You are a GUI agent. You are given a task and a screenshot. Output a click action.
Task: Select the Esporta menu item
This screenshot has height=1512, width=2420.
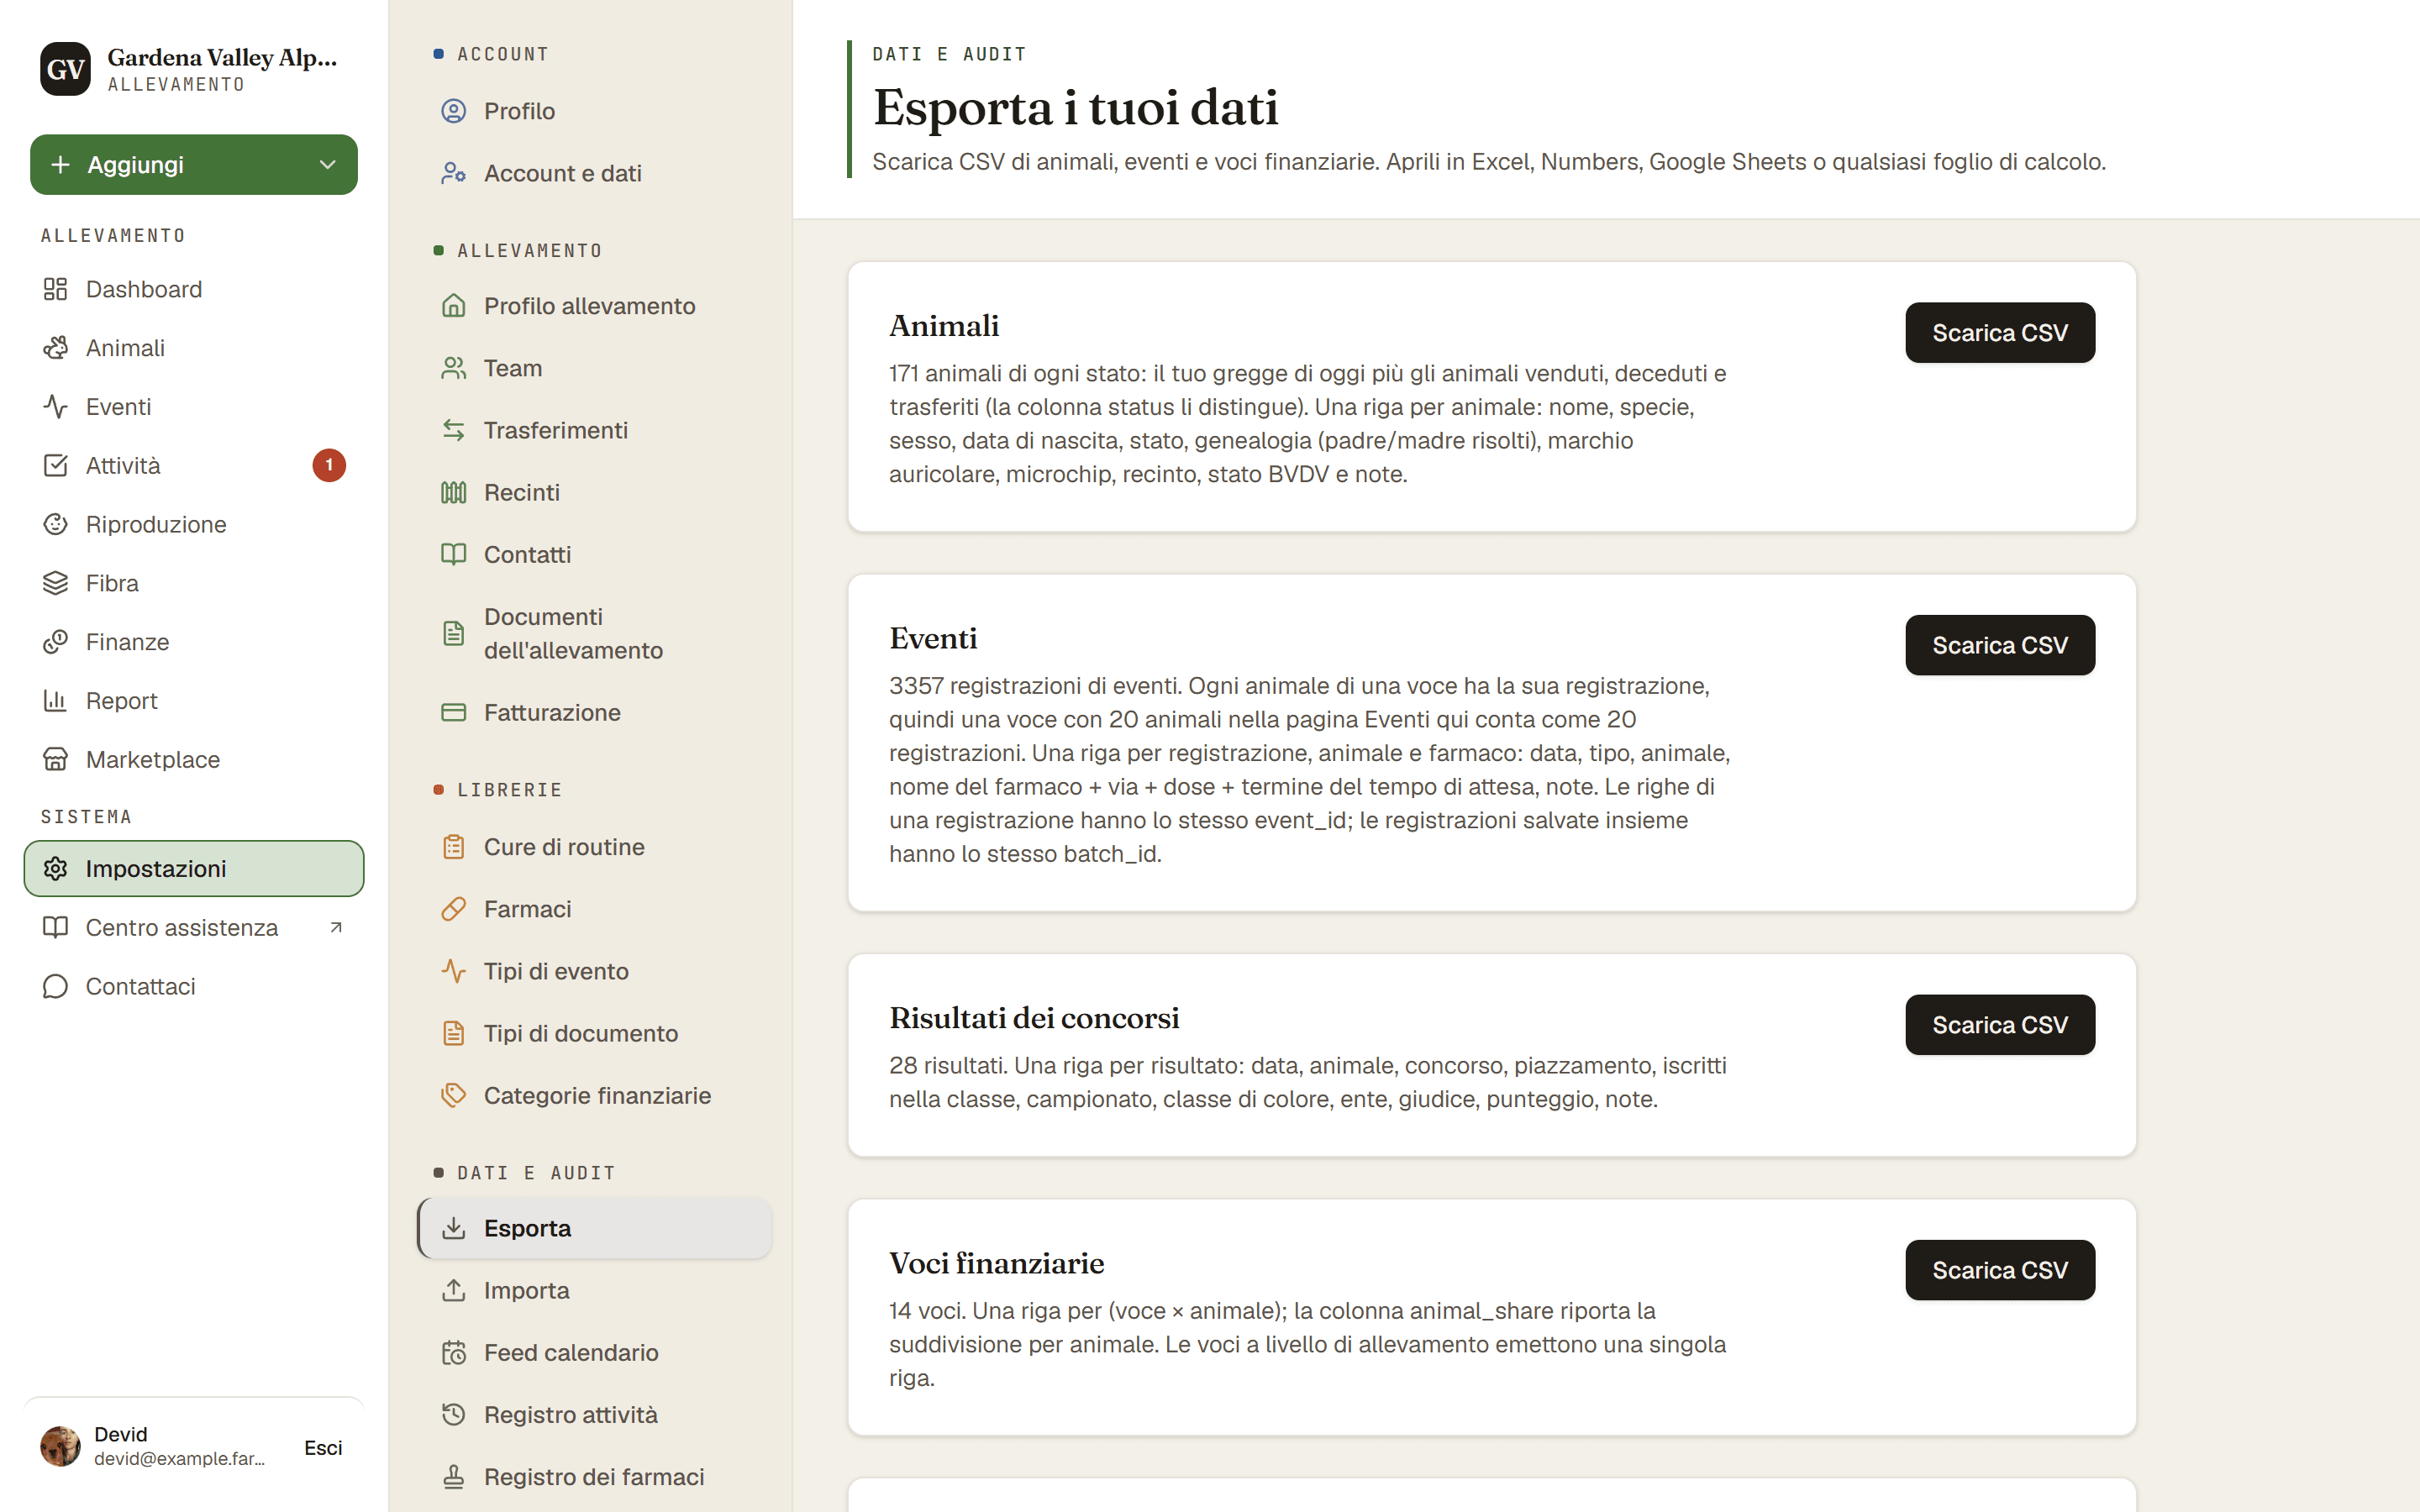(x=594, y=1228)
